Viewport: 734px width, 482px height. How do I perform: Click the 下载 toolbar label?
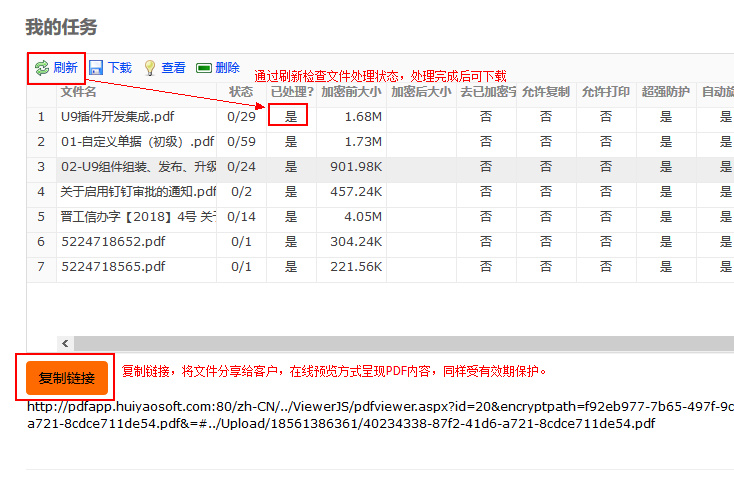(x=119, y=68)
